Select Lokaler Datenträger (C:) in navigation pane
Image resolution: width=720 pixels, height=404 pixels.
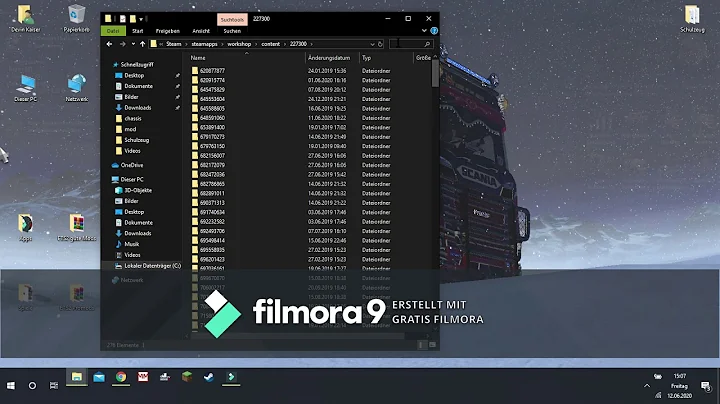tap(152, 266)
